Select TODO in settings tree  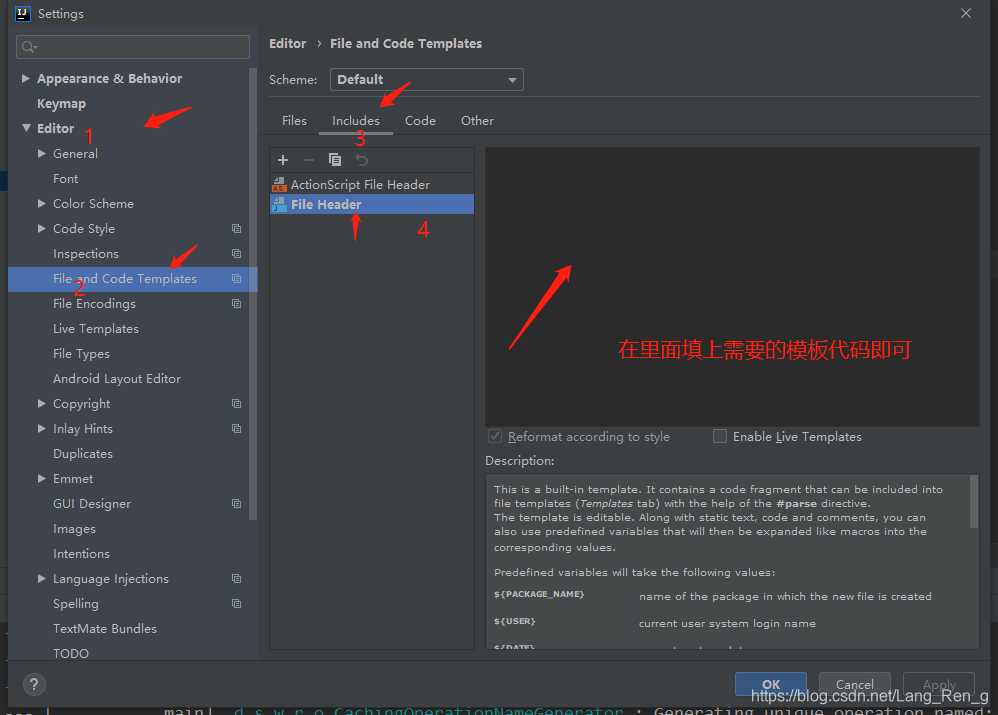[71, 653]
